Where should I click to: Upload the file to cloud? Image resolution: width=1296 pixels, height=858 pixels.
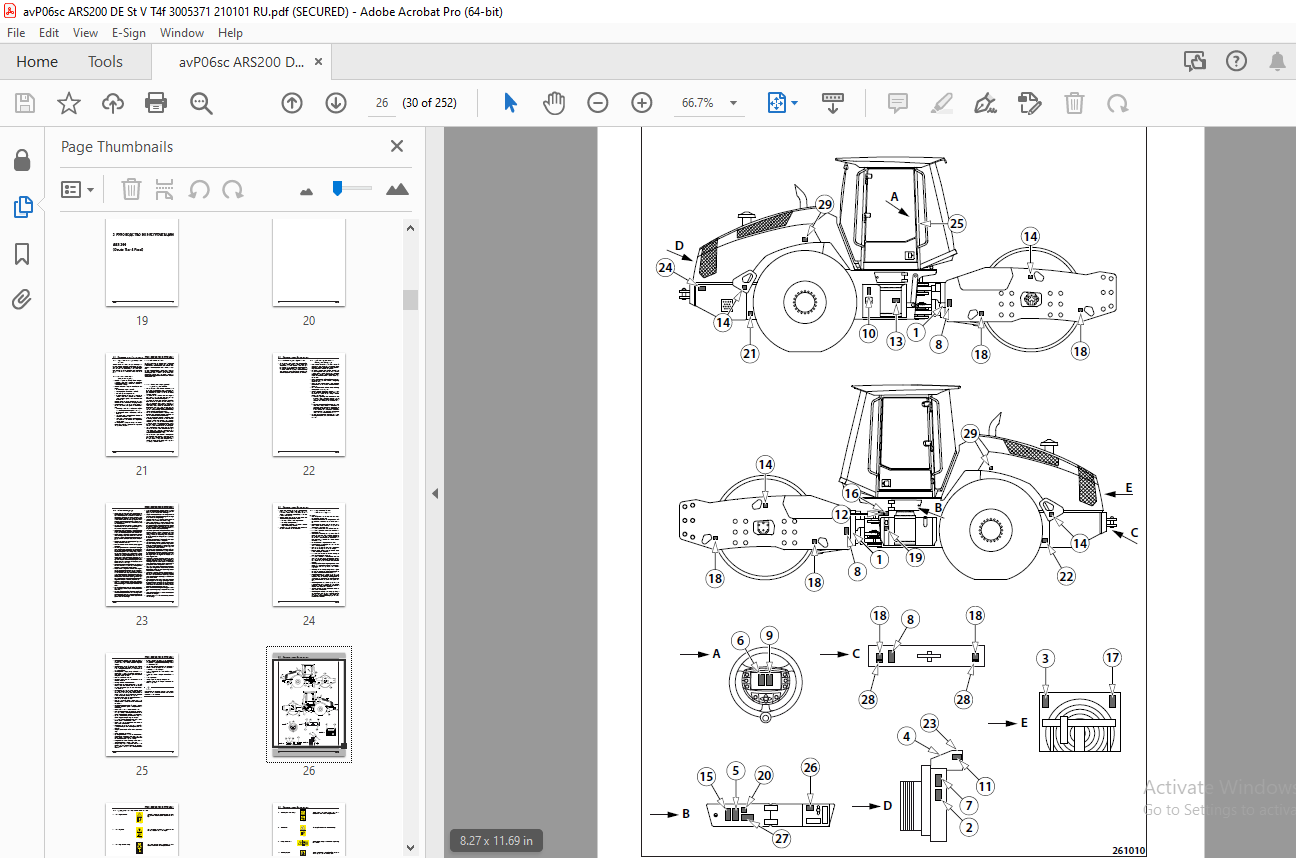[113, 103]
